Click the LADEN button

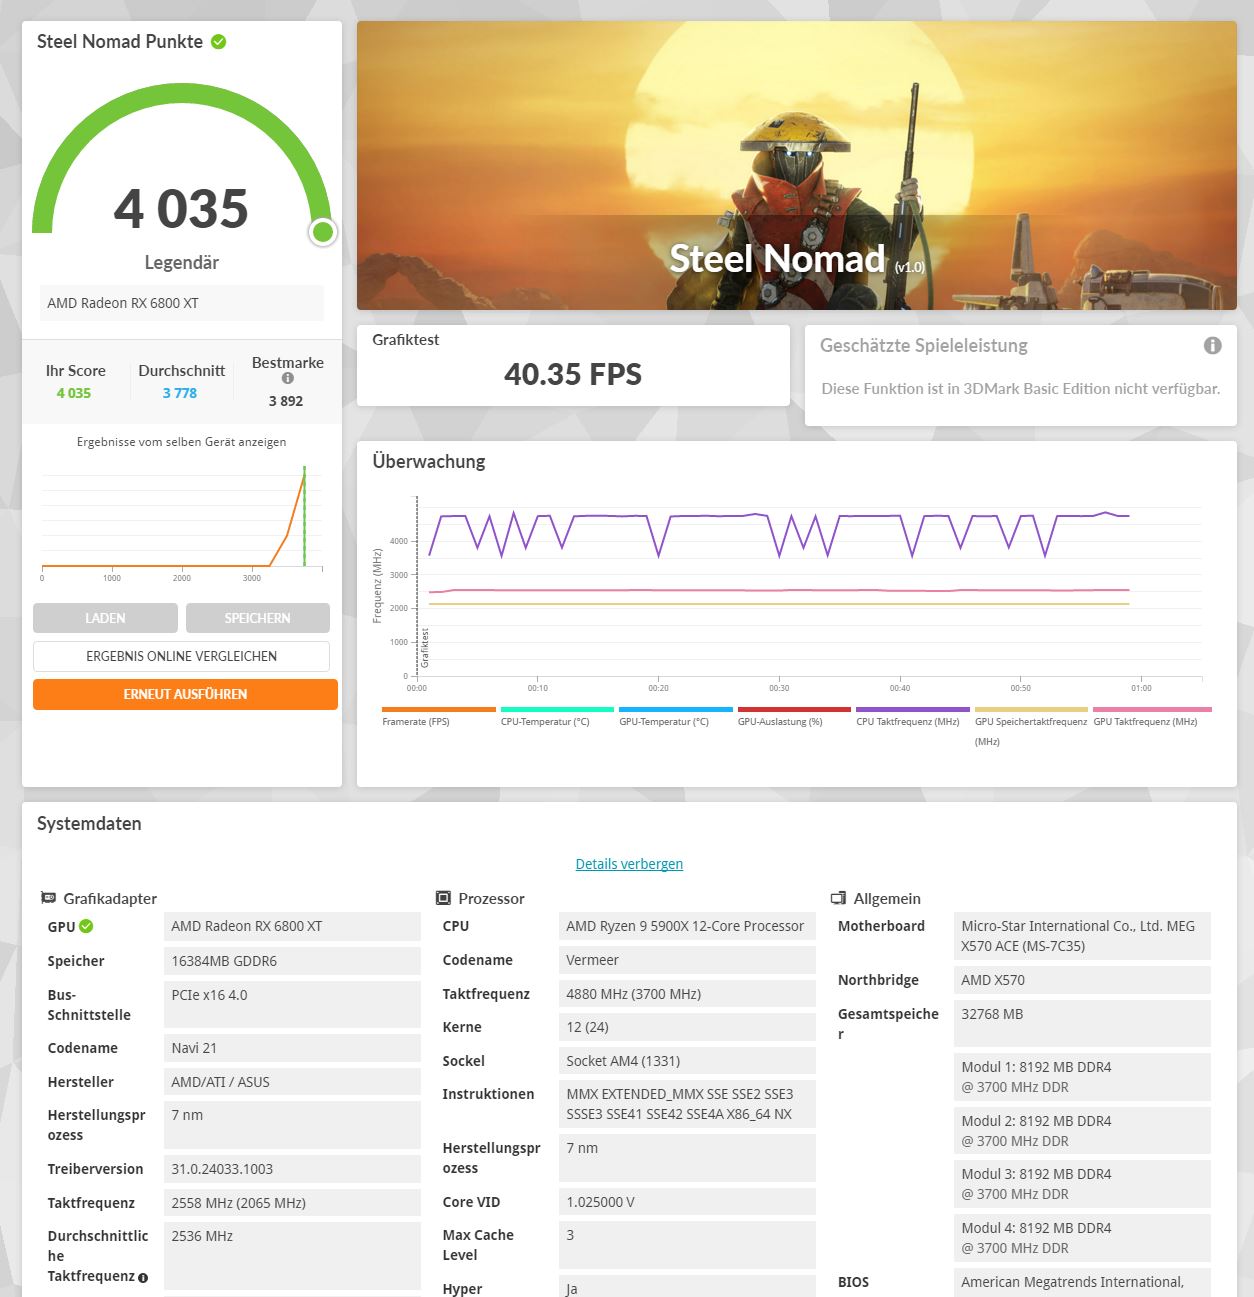pyautogui.click(x=105, y=618)
